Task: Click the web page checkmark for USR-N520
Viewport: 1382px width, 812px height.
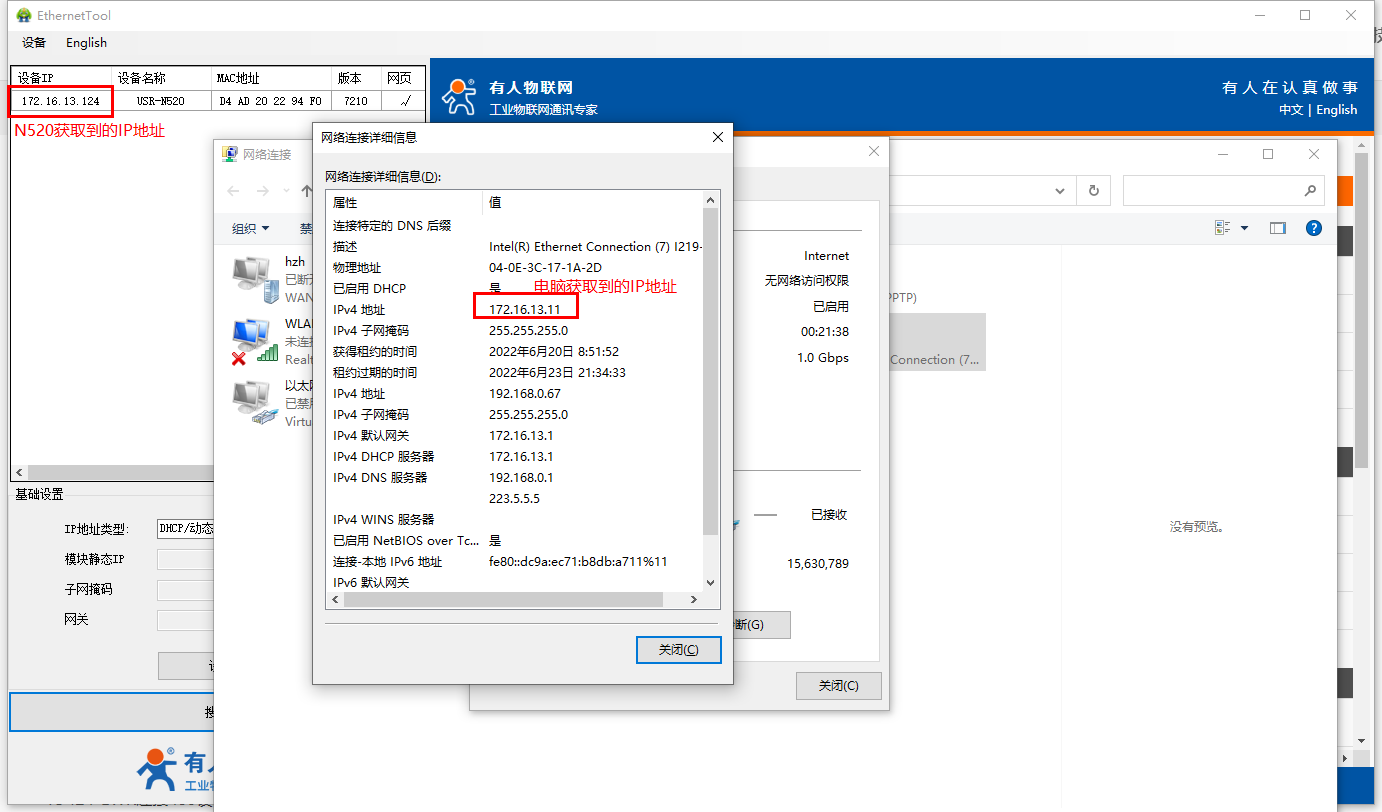Action: (x=404, y=101)
